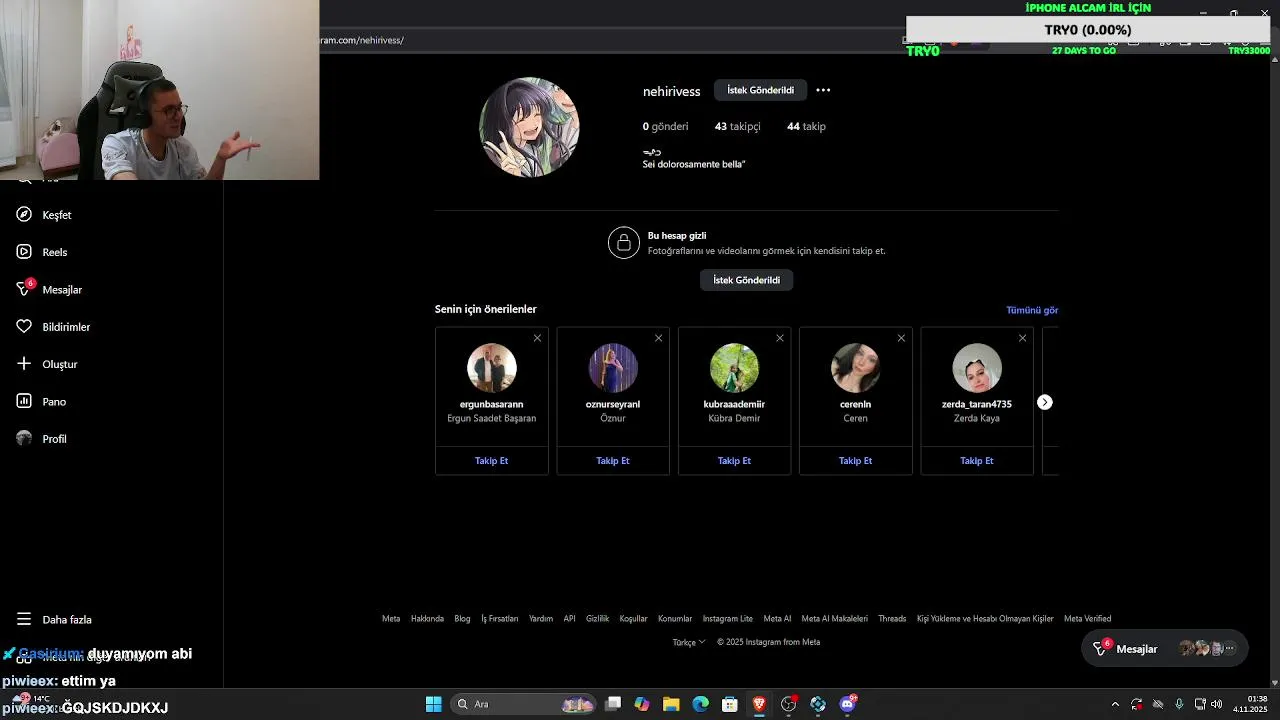Open Meta Verified footer link
Image resolution: width=1280 pixels, height=720 pixels.
pos(1087,618)
